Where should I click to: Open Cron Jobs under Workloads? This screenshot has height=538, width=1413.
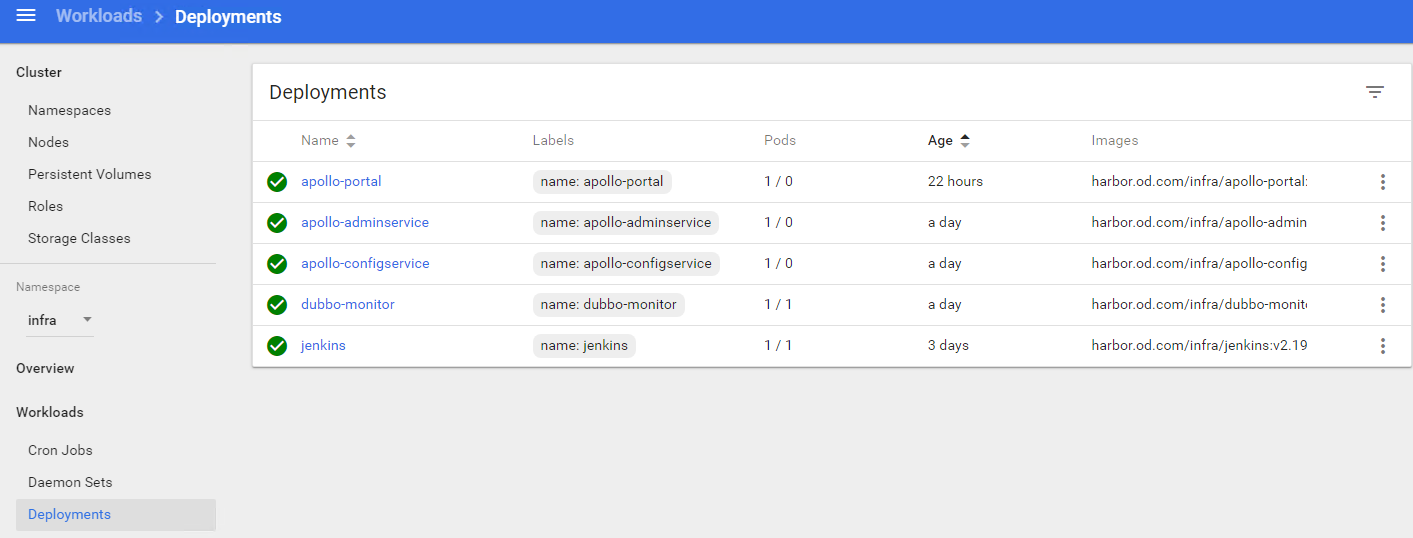click(x=60, y=451)
